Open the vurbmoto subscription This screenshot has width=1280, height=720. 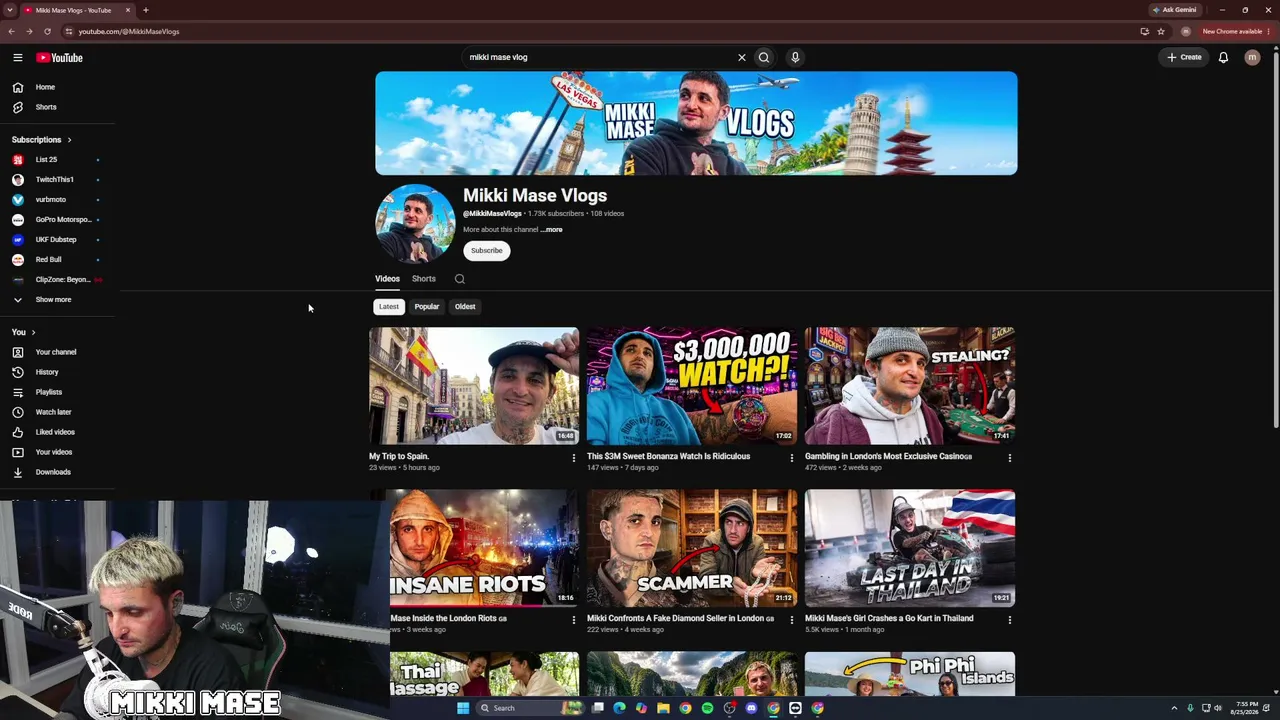tap(55, 199)
